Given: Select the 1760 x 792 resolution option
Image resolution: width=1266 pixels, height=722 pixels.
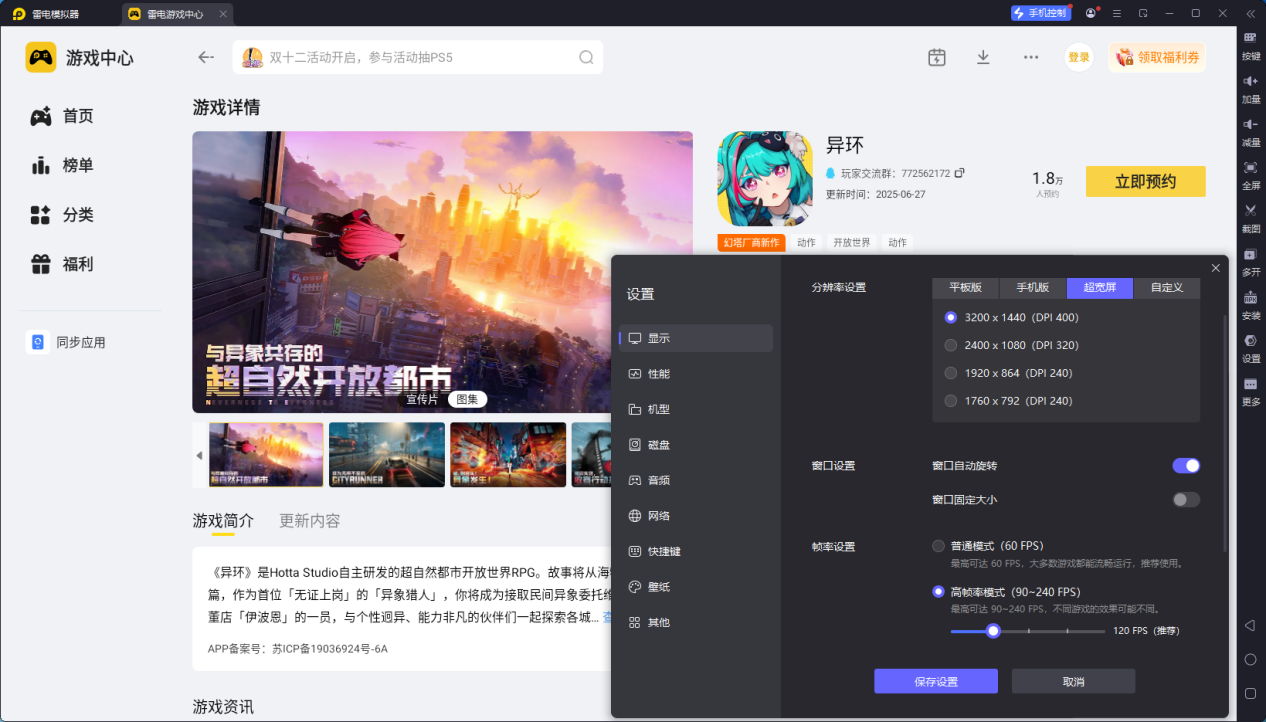Looking at the screenshot, I should coord(1008,401).
